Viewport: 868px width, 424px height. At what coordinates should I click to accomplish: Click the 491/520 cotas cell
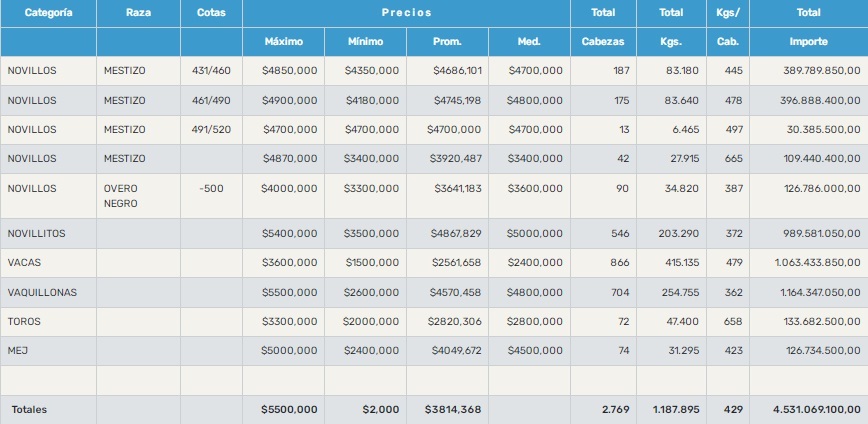coord(211,129)
